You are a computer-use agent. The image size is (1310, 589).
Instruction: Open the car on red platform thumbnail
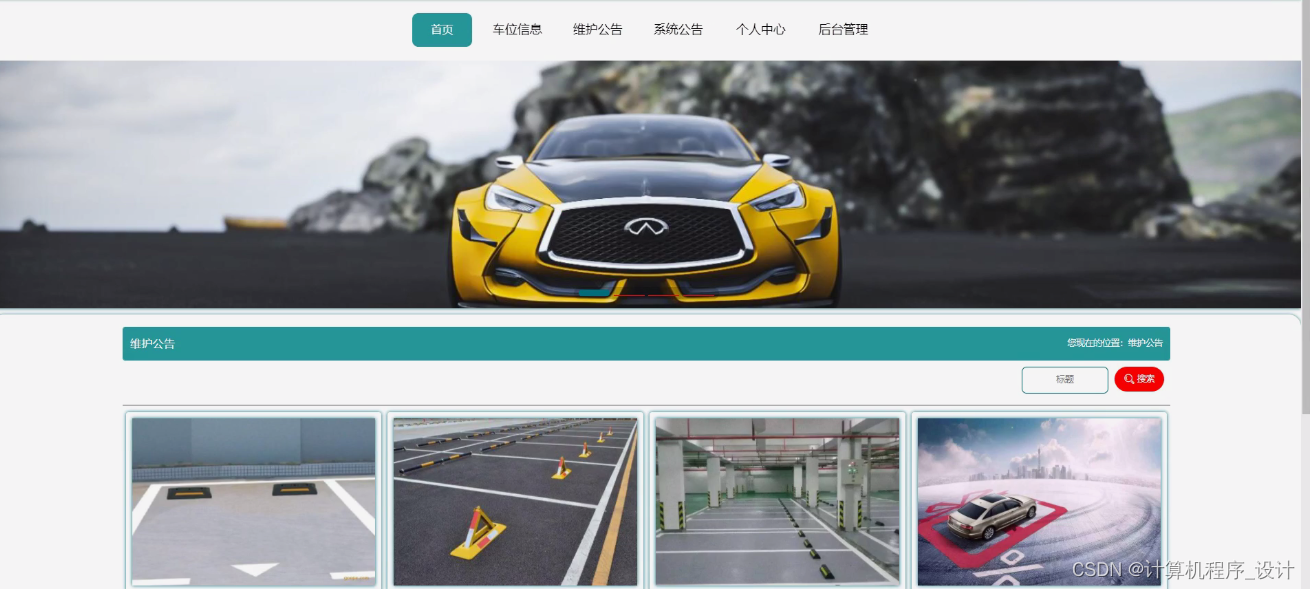pyautogui.click(x=1040, y=501)
